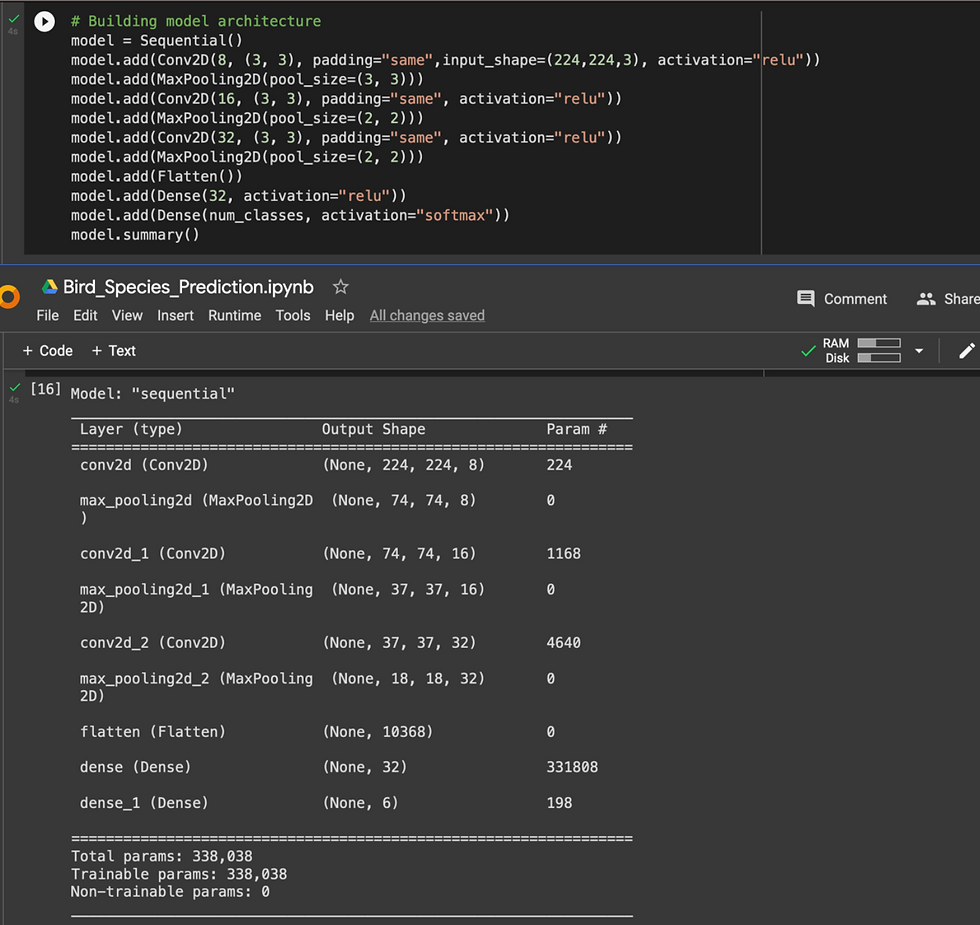Open the Runtime menu
The width and height of the screenshot is (980, 925).
tap(234, 316)
